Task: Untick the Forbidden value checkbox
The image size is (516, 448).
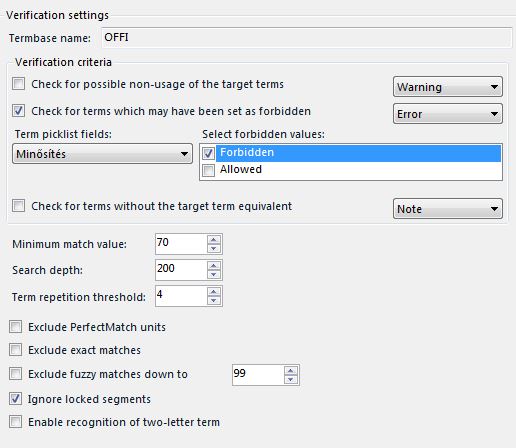Action: click(x=208, y=153)
